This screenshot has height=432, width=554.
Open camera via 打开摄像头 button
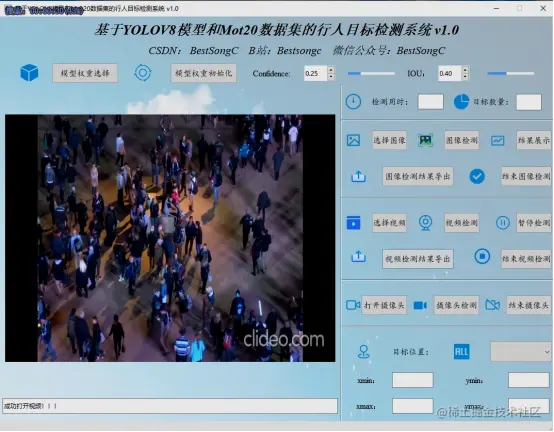coord(384,305)
